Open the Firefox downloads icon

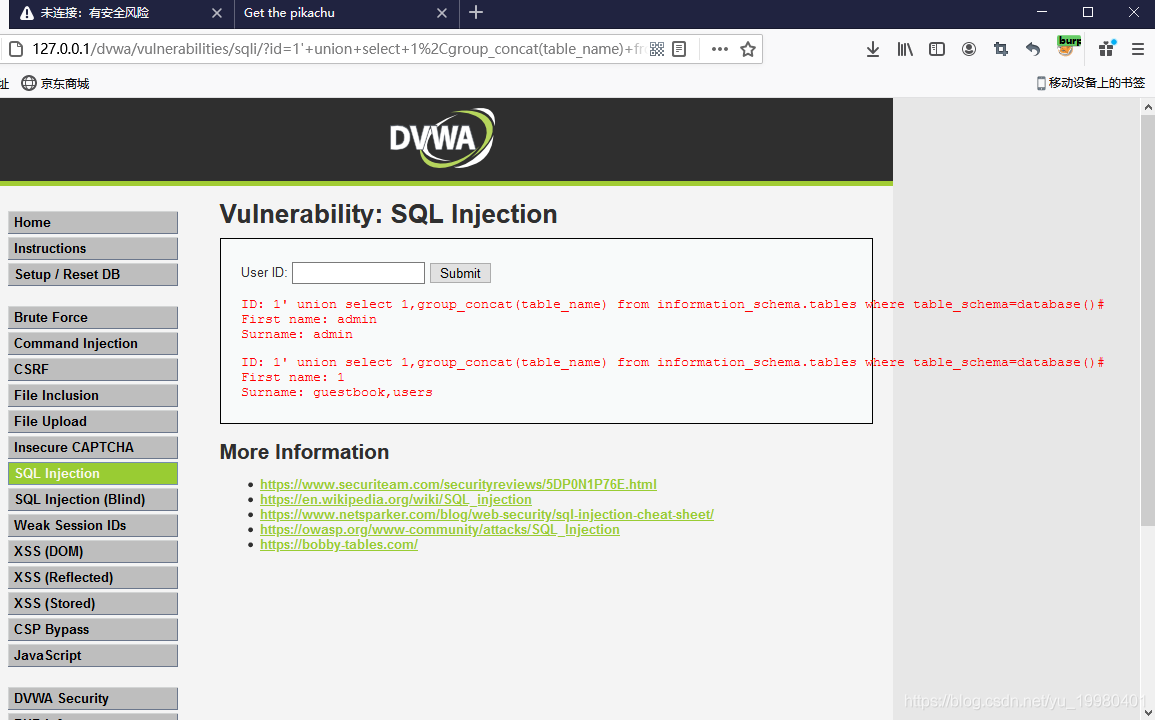873,49
